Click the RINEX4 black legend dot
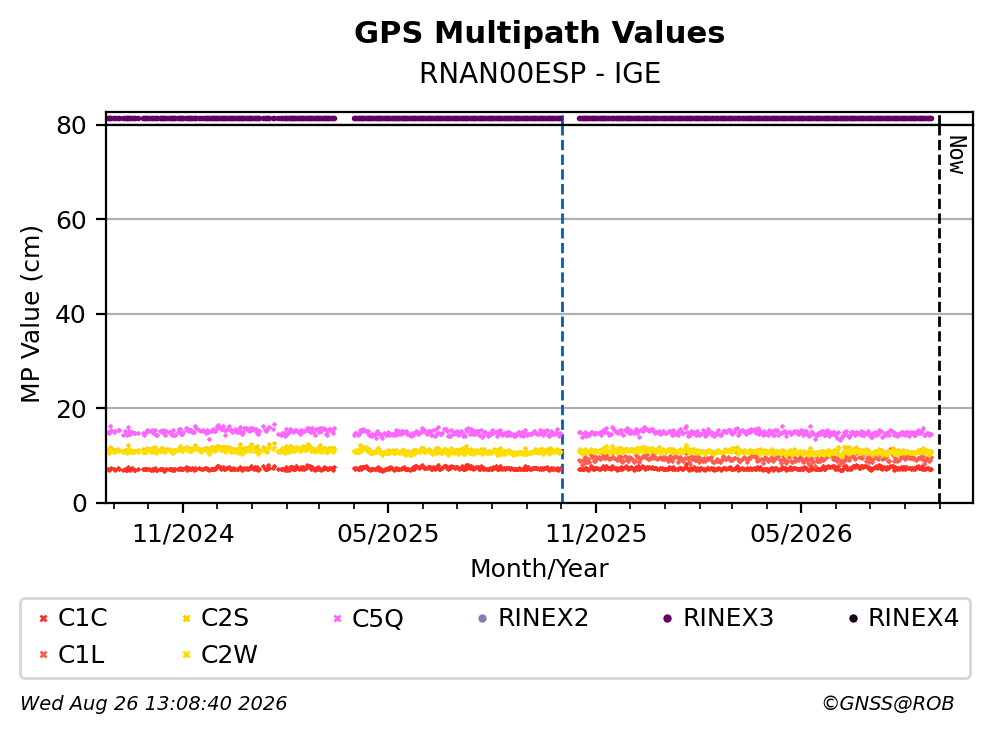The image size is (993, 734). 853,619
